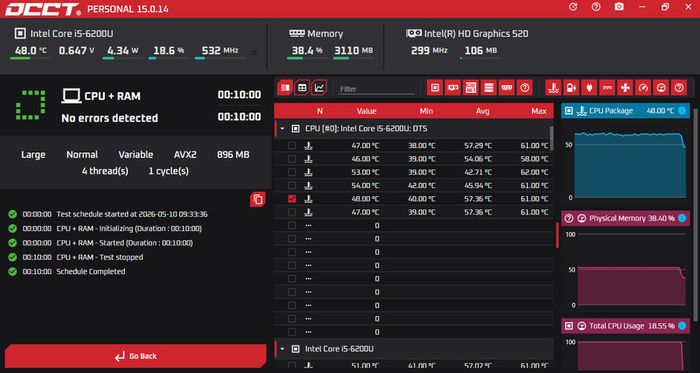Image resolution: width=700 pixels, height=373 pixels.
Task: Click the Filter input field
Action: 376,89
